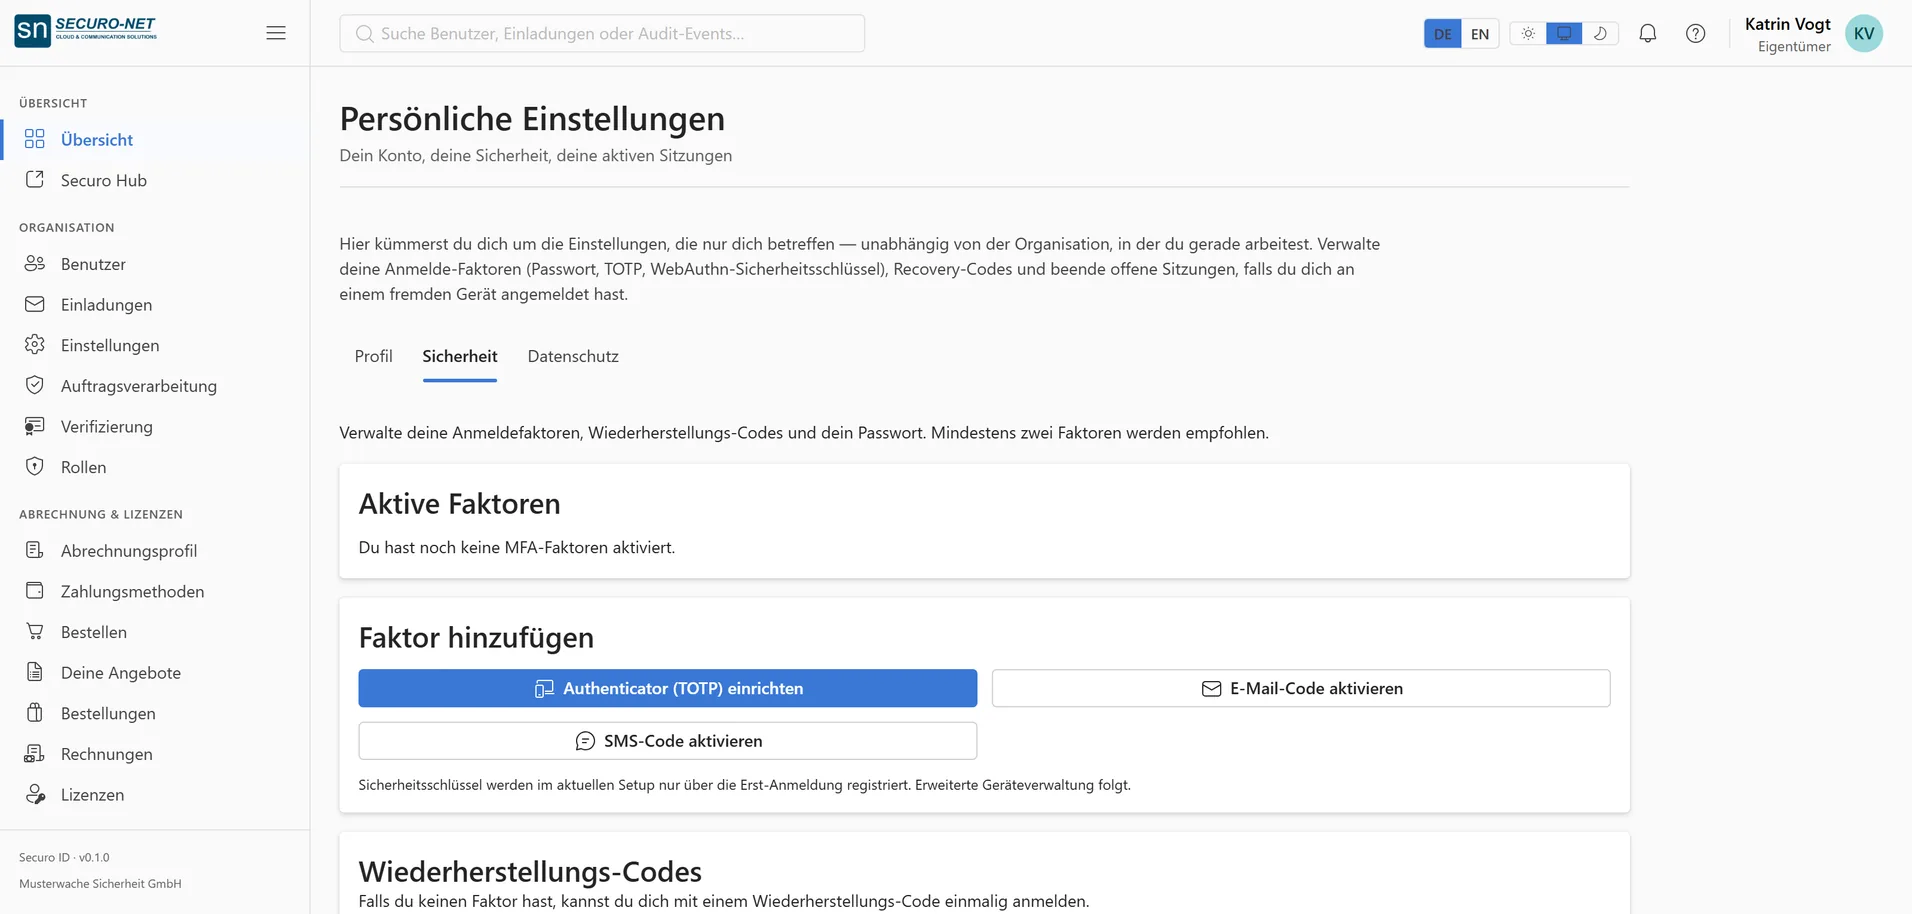Screen dimensions: 1912x914
Task: Click Abrechnungsprofil icon
Action: (35, 550)
